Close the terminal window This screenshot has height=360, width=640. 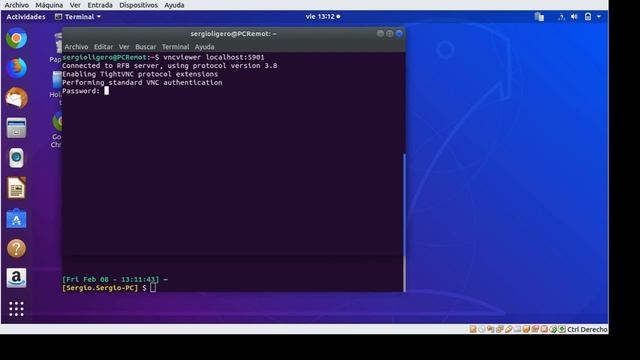399,33
